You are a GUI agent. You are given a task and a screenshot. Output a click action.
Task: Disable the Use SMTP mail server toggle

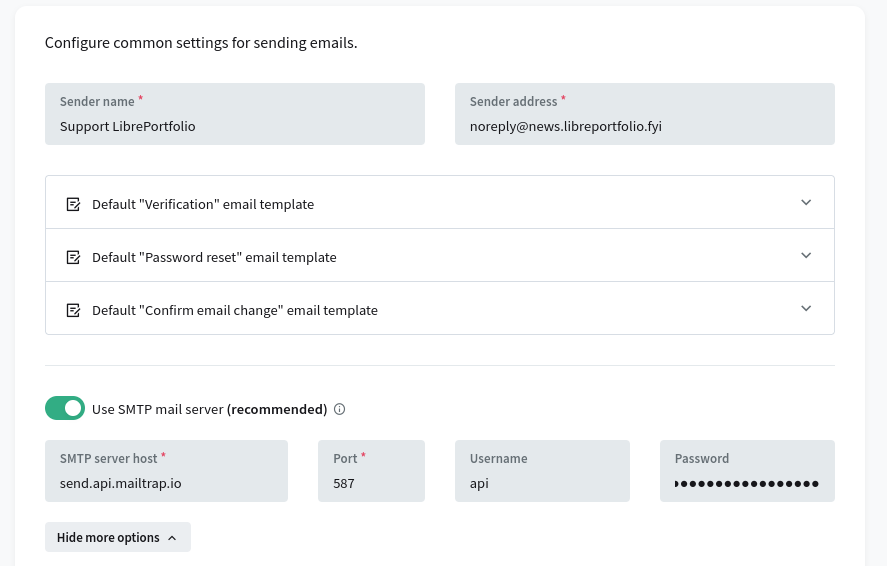(65, 408)
